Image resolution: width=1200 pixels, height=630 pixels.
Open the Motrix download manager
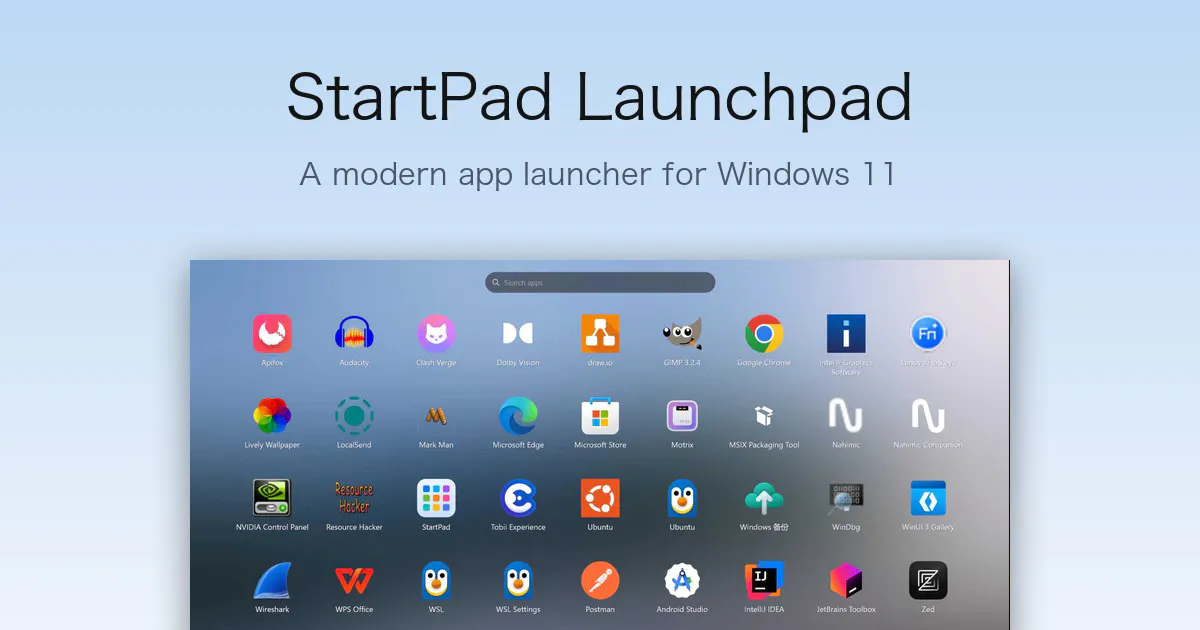(x=682, y=415)
